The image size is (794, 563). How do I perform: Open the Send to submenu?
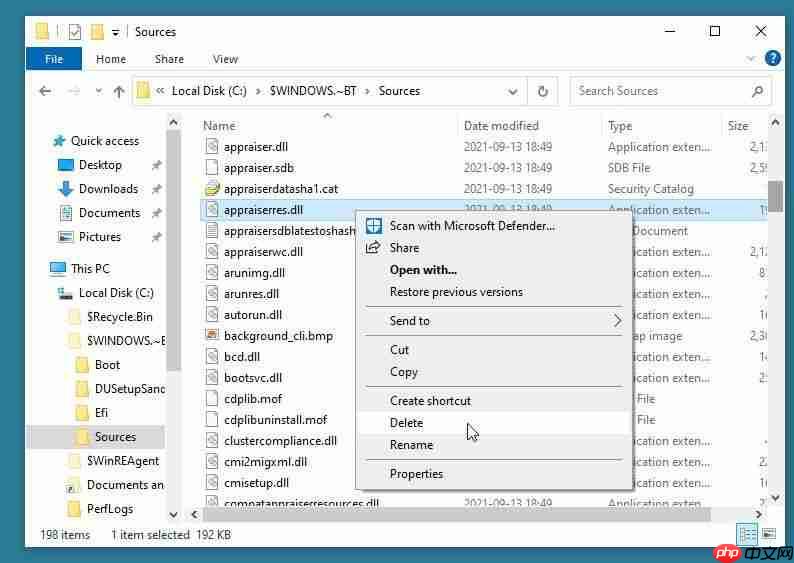pyautogui.click(x=494, y=320)
